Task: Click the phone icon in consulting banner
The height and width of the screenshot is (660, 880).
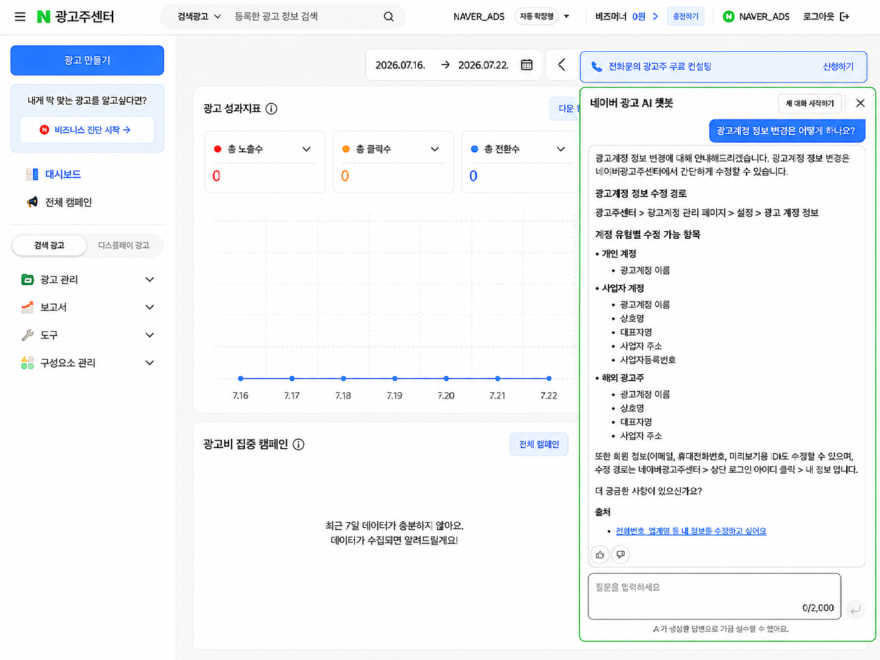Action: (x=597, y=67)
